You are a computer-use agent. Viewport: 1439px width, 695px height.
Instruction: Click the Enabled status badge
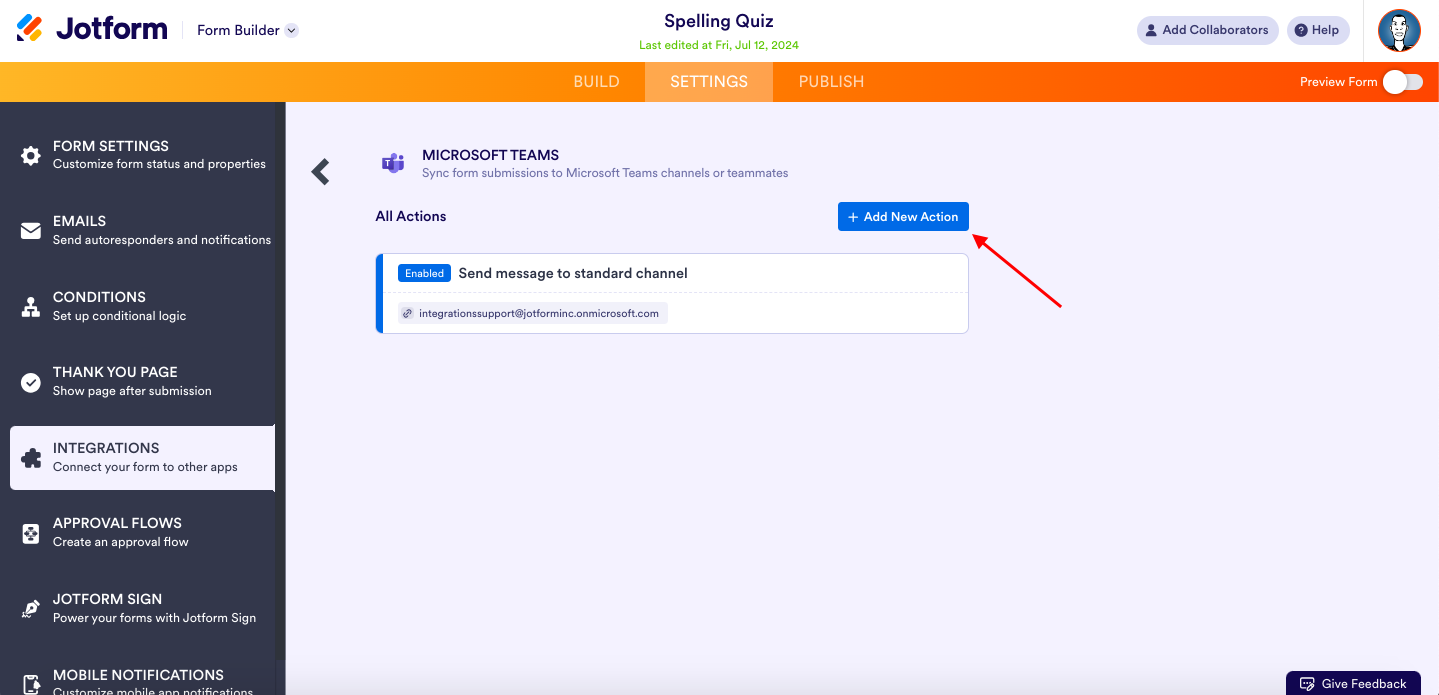click(x=424, y=273)
